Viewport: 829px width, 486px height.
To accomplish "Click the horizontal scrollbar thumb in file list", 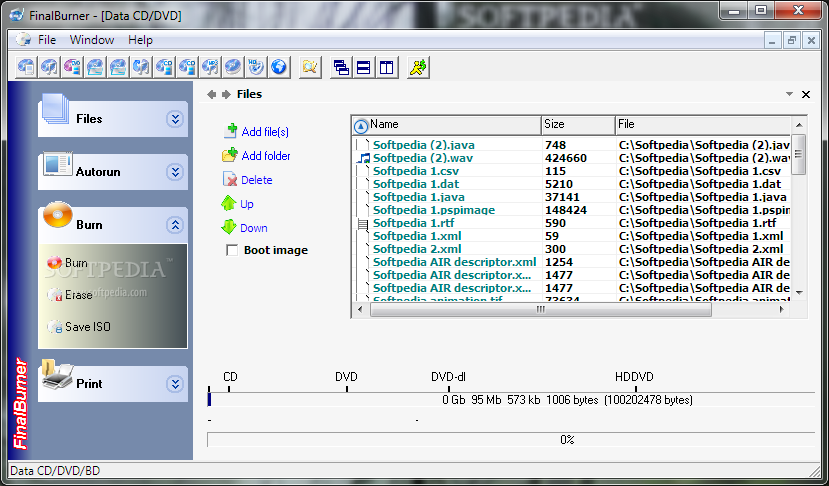I will pos(540,309).
